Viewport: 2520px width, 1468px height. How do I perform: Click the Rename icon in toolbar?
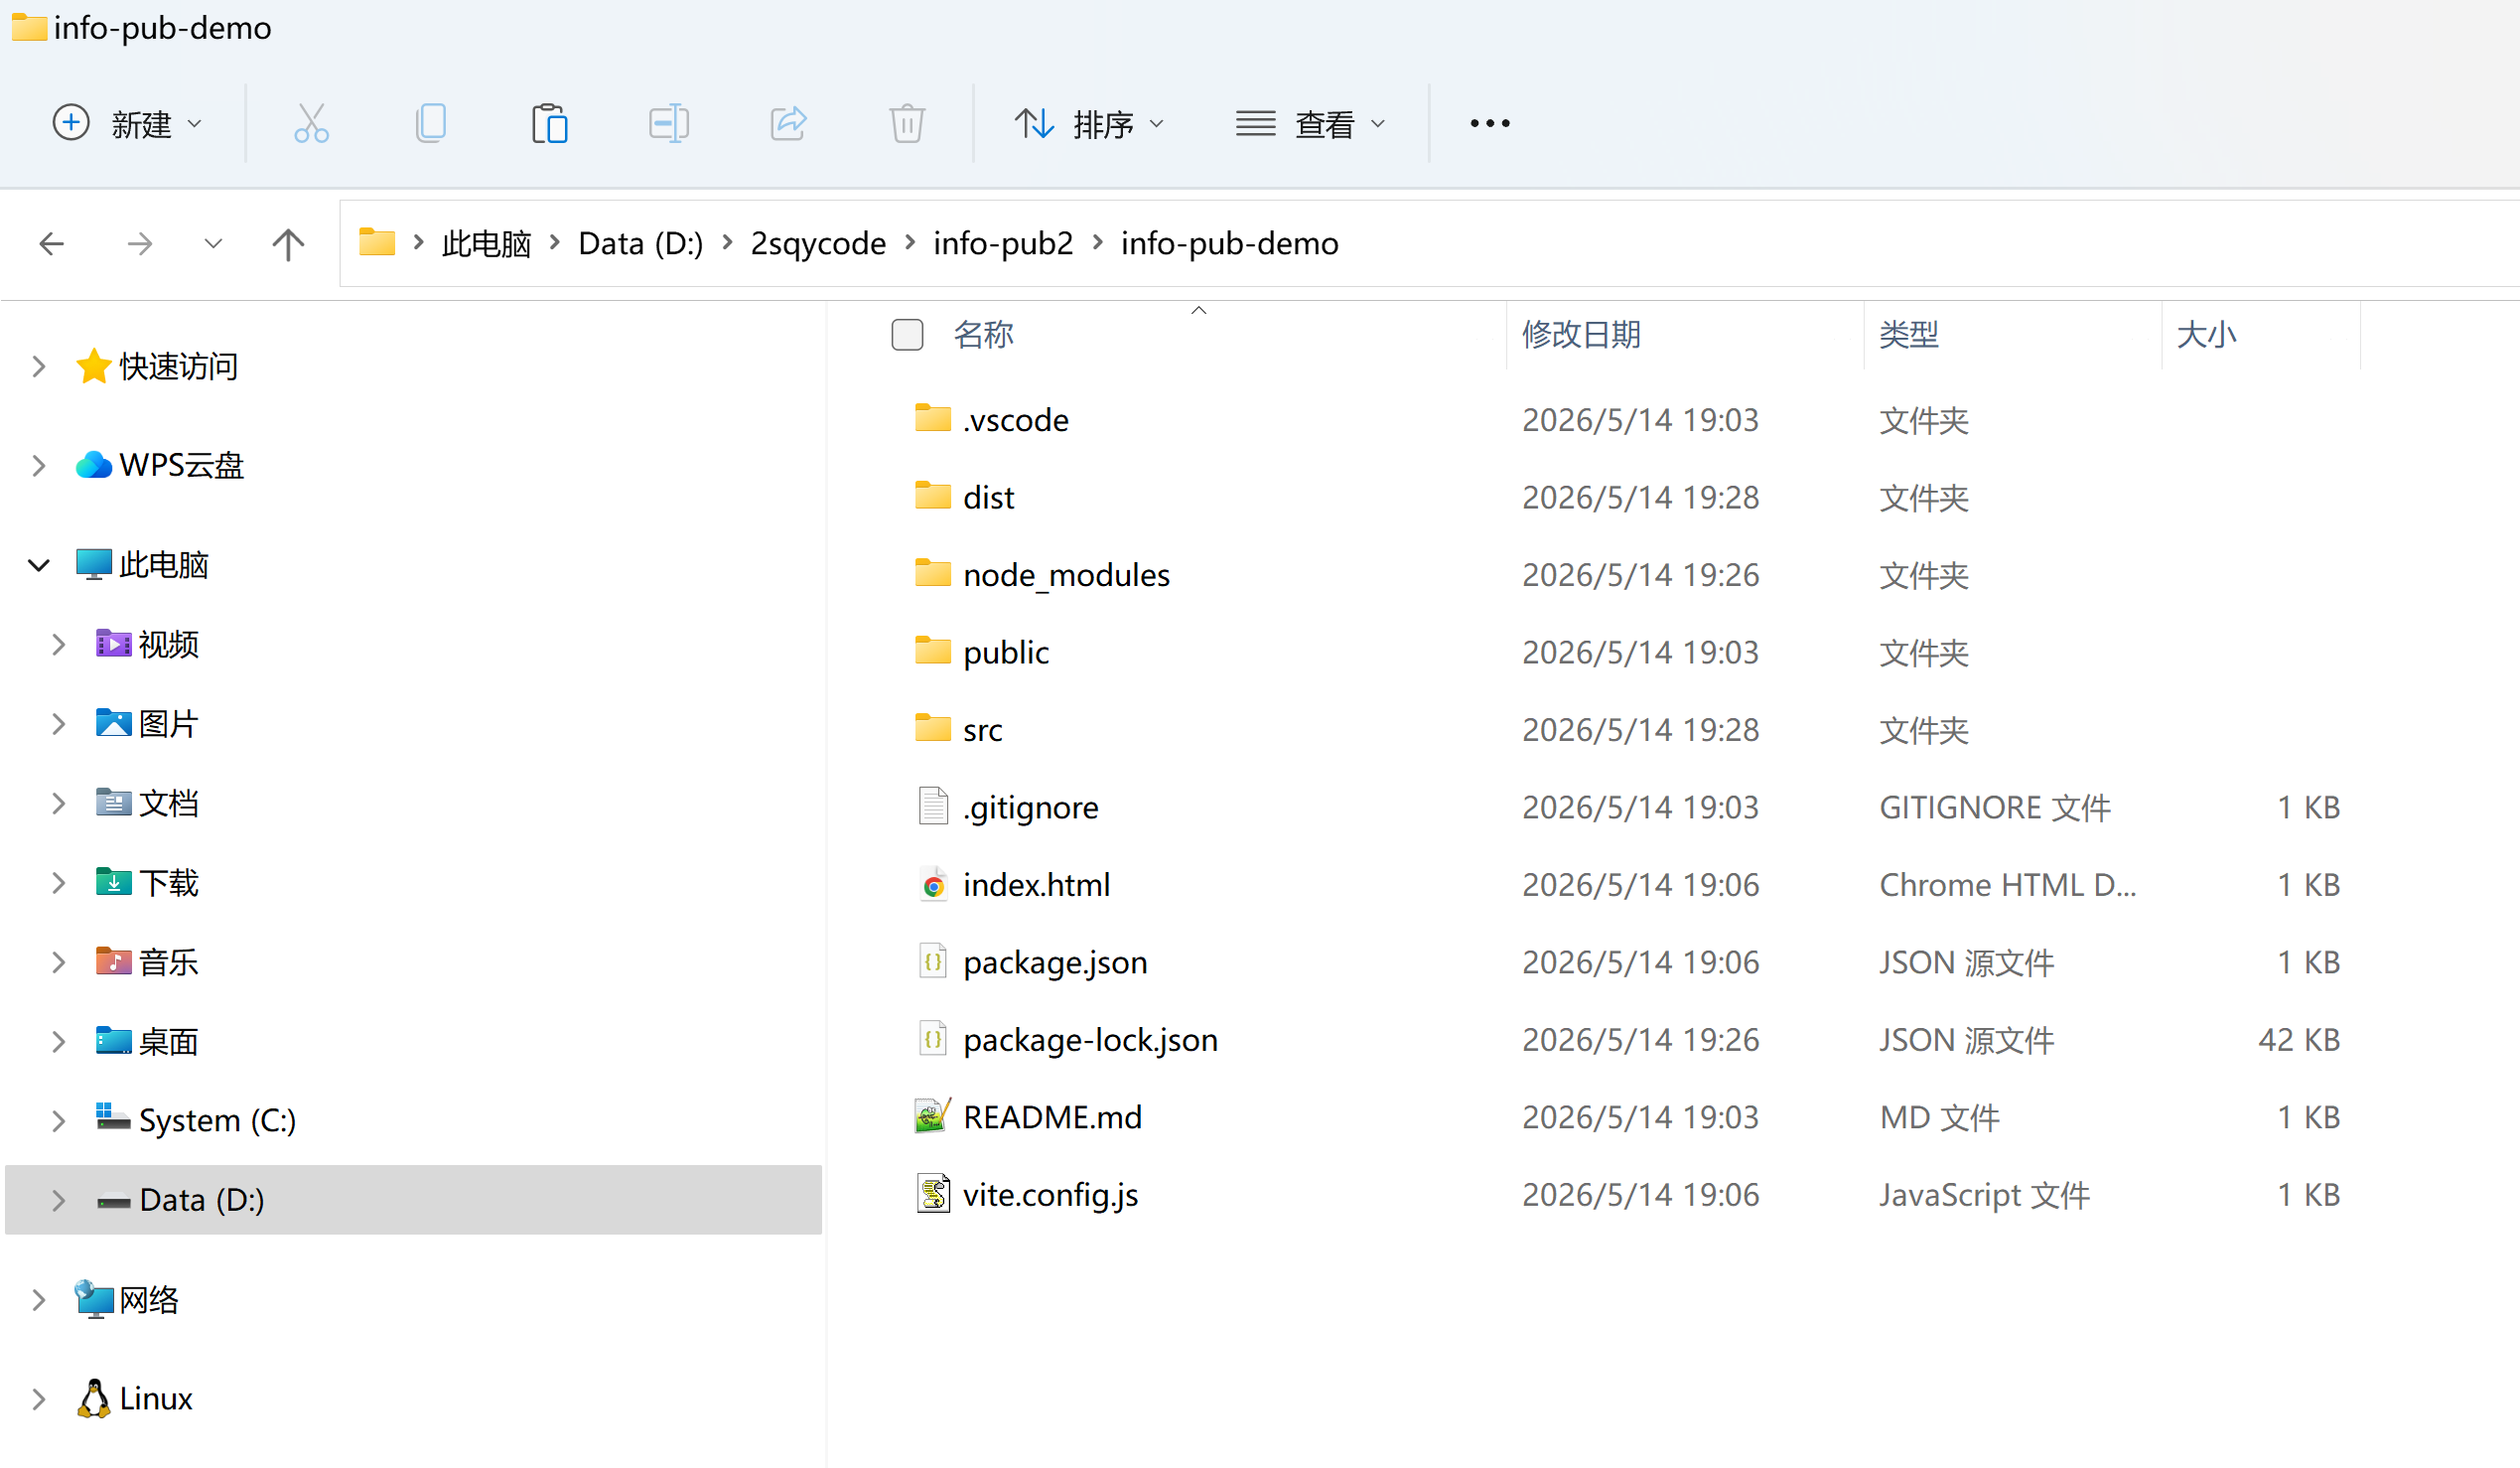click(x=668, y=124)
